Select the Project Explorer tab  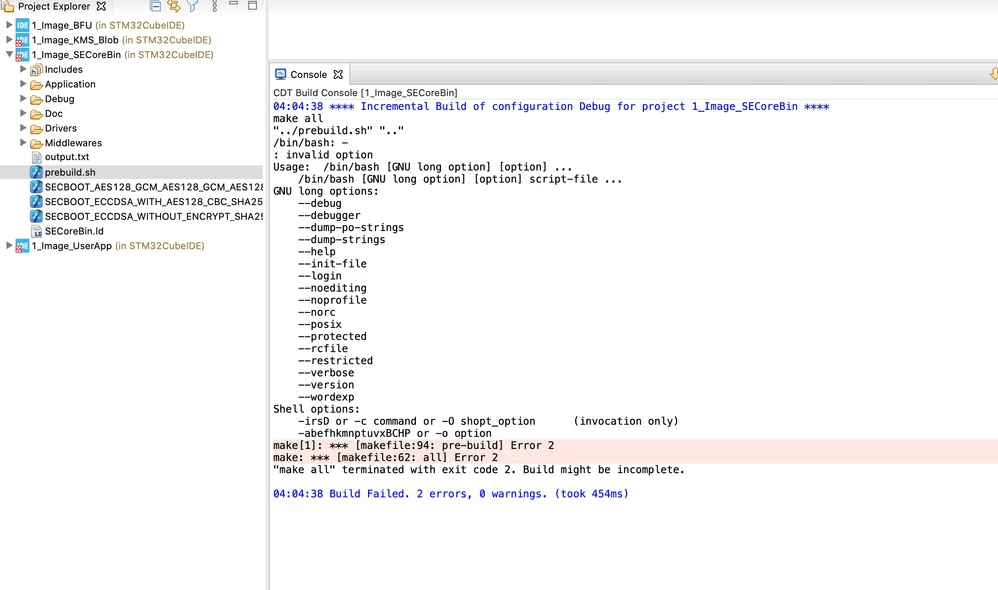tap(53, 6)
